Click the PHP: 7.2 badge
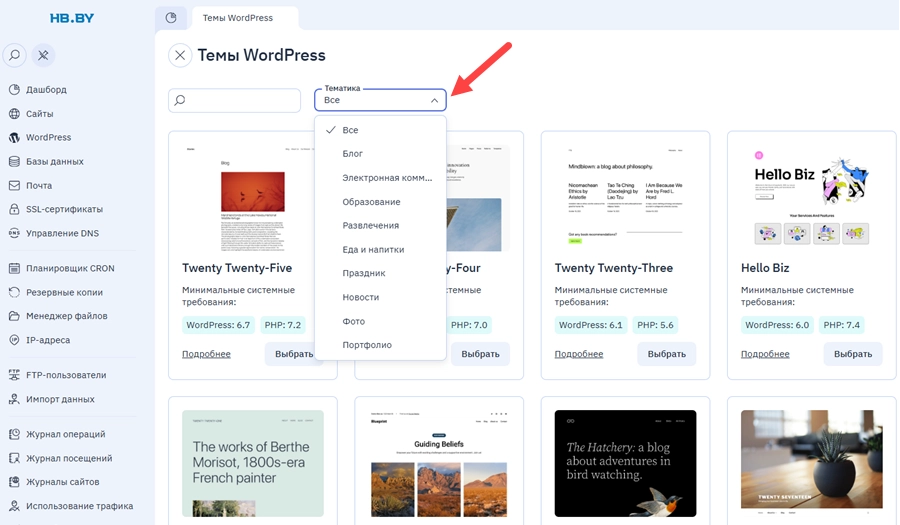Viewport: 900px width, 525px height. point(282,325)
